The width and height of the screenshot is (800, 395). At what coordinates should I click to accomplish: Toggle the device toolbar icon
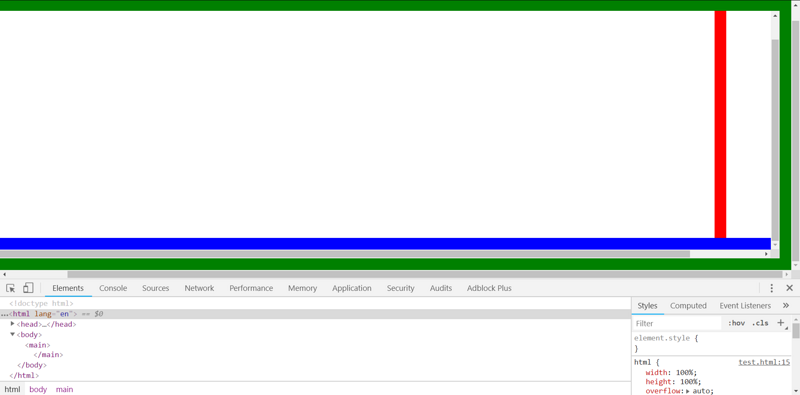point(28,288)
